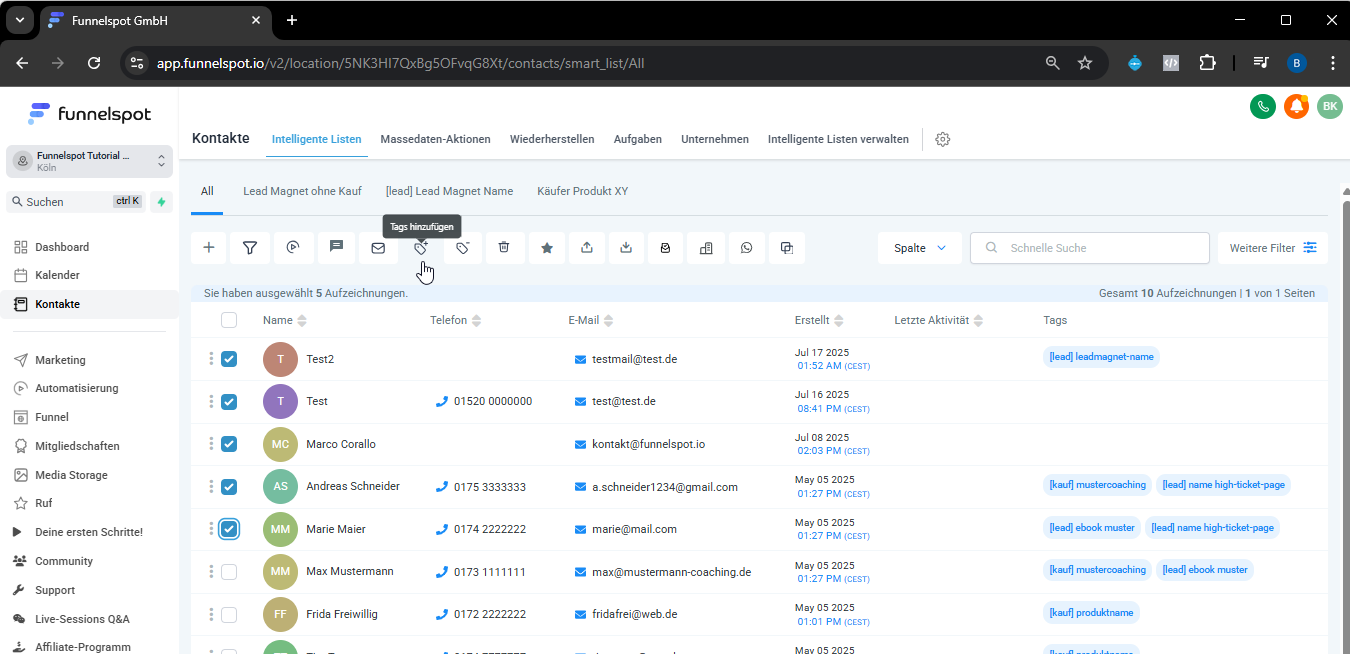This screenshot has width=1350, height=654.
Task: Click the company building toolbar icon
Action: pyautogui.click(x=706, y=248)
